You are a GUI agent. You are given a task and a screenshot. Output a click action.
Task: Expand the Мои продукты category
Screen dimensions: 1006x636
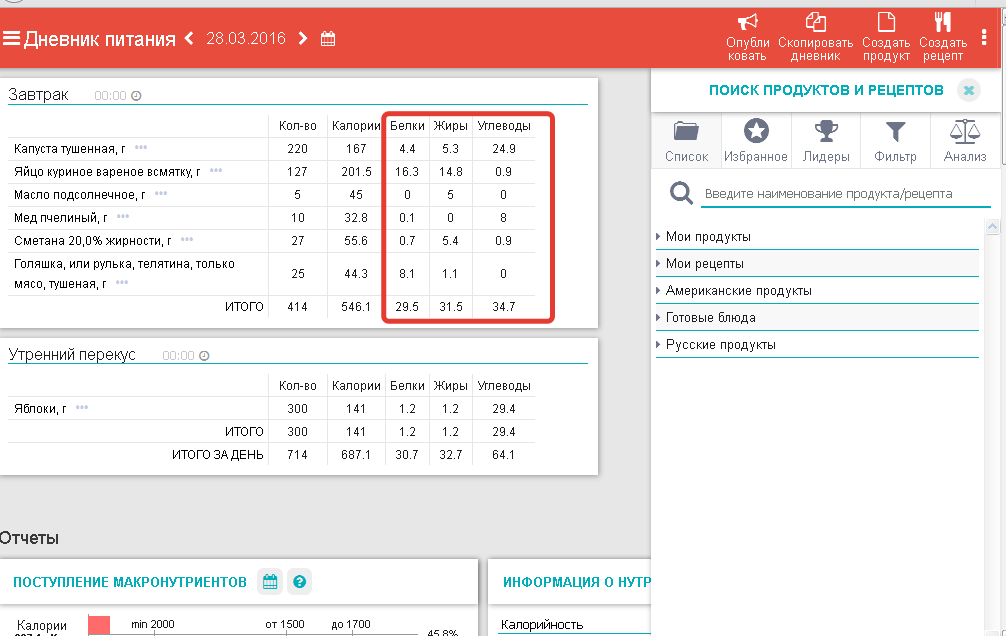tap(708, 237)
